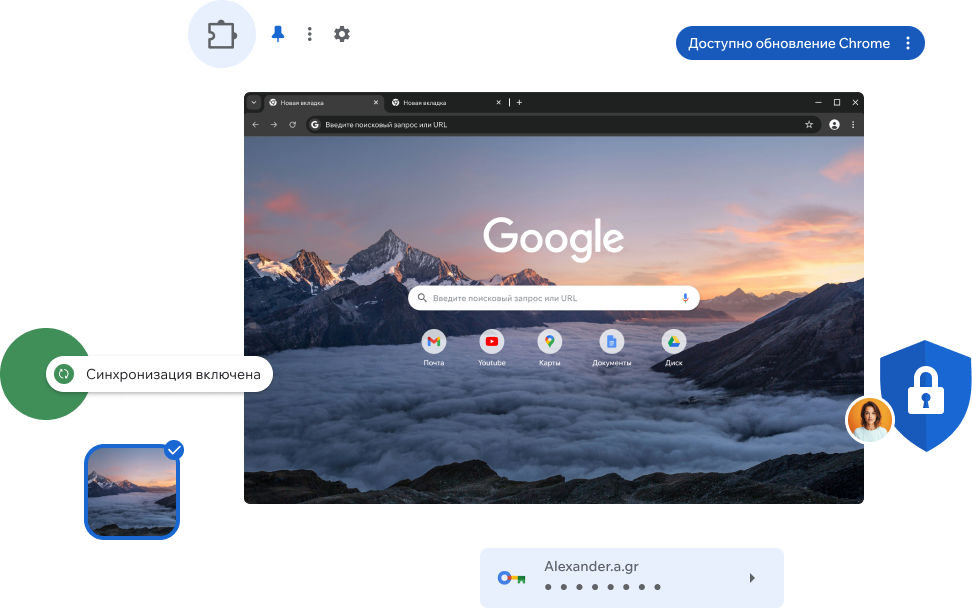Click the voice search microphone icon

click(685, 298)
